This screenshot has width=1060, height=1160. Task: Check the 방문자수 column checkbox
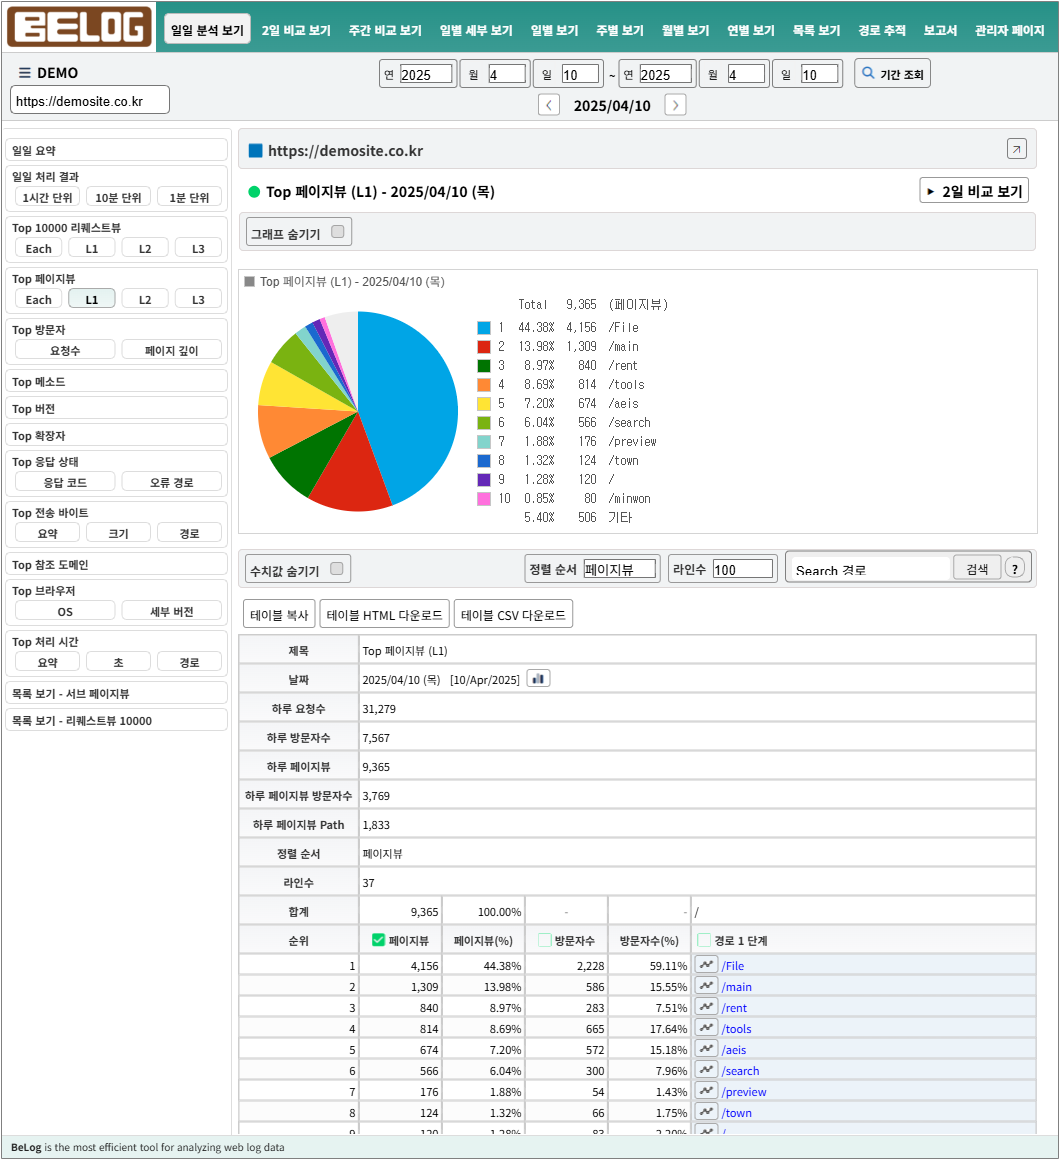(x=545, y=940)
